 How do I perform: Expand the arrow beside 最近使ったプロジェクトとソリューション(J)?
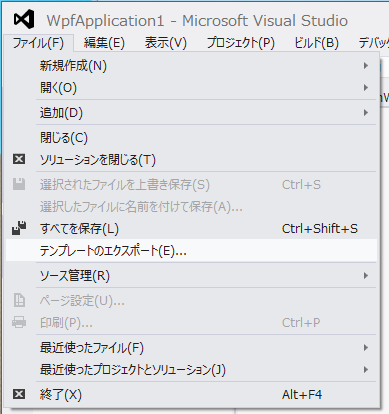[x=366, y=370]
